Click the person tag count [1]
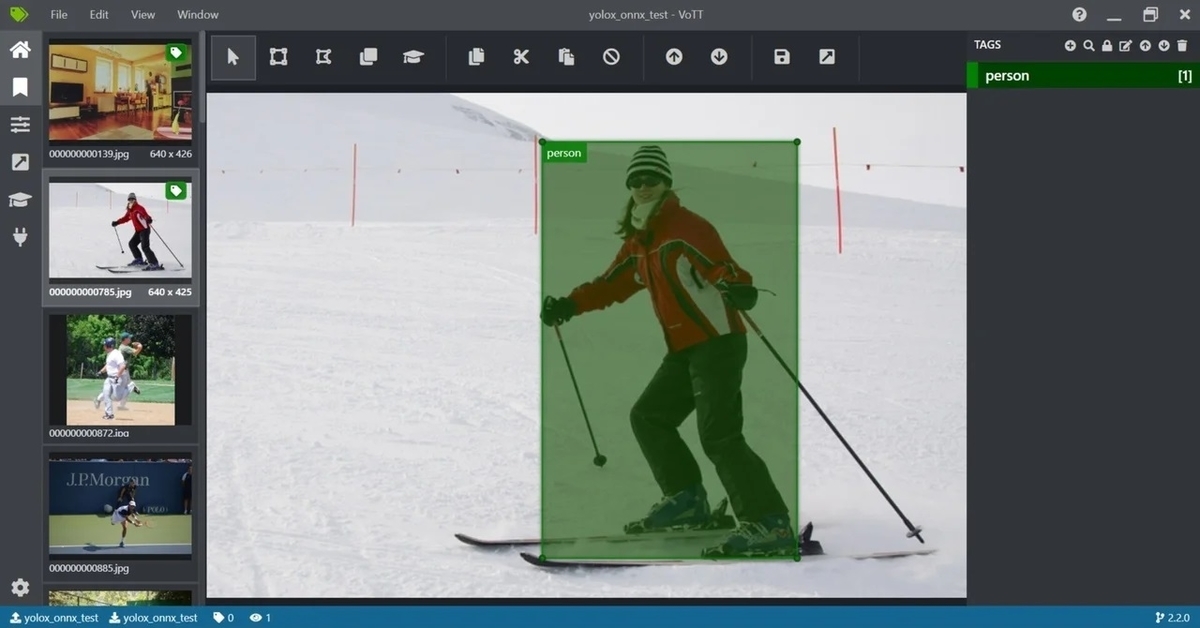This screenshot has width=1200, height=628. [1184, 76]
